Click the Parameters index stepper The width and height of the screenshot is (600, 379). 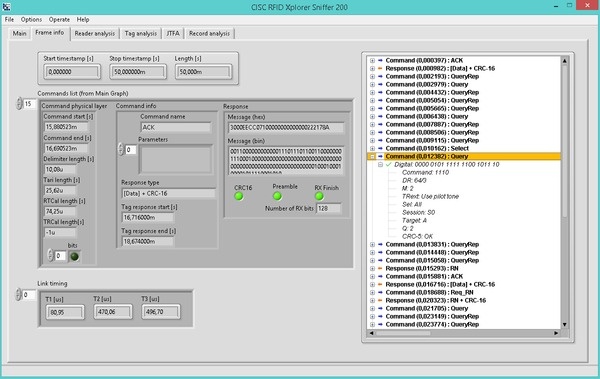pyautogui.click(x=121, y=149)
